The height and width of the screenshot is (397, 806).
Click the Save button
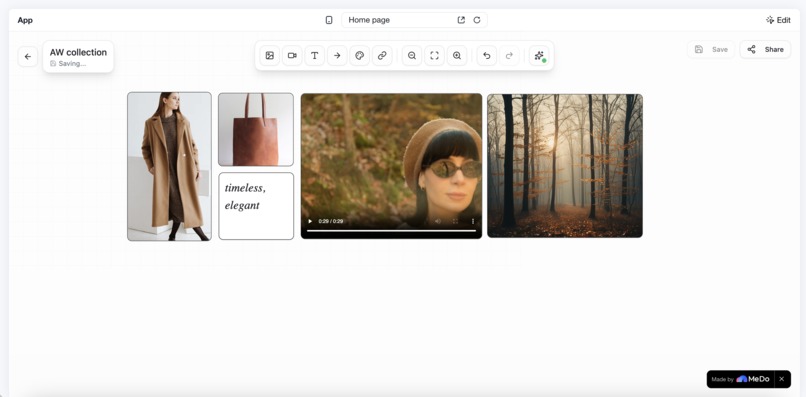coord(711,49)
